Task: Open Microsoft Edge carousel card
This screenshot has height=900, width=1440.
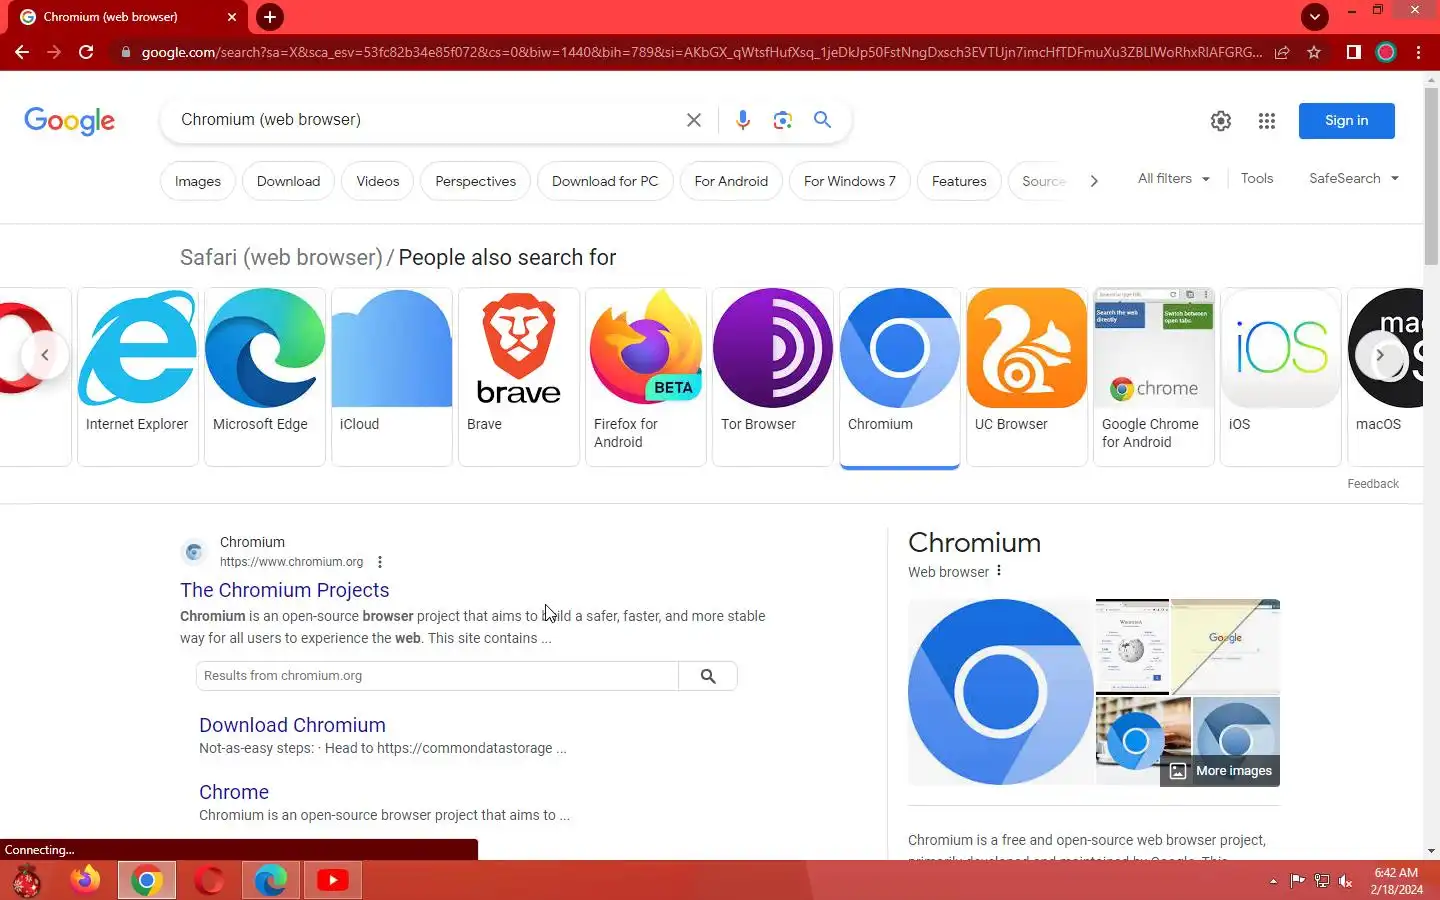Action: coord(265,376)
